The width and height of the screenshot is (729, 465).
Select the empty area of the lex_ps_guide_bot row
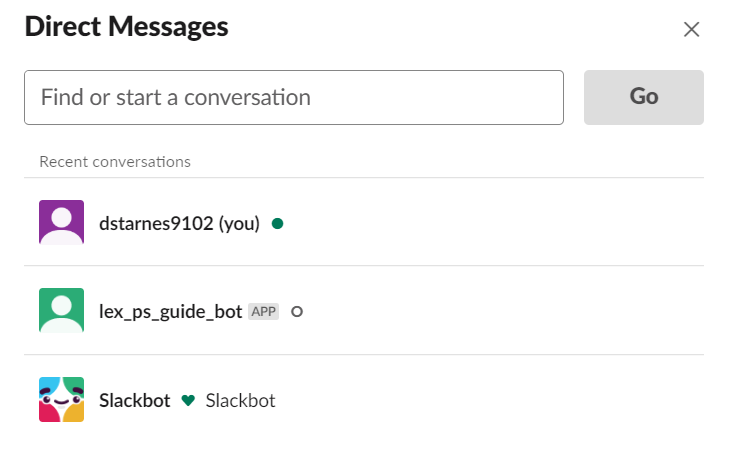pyautogui.click(x=502, y=311)
